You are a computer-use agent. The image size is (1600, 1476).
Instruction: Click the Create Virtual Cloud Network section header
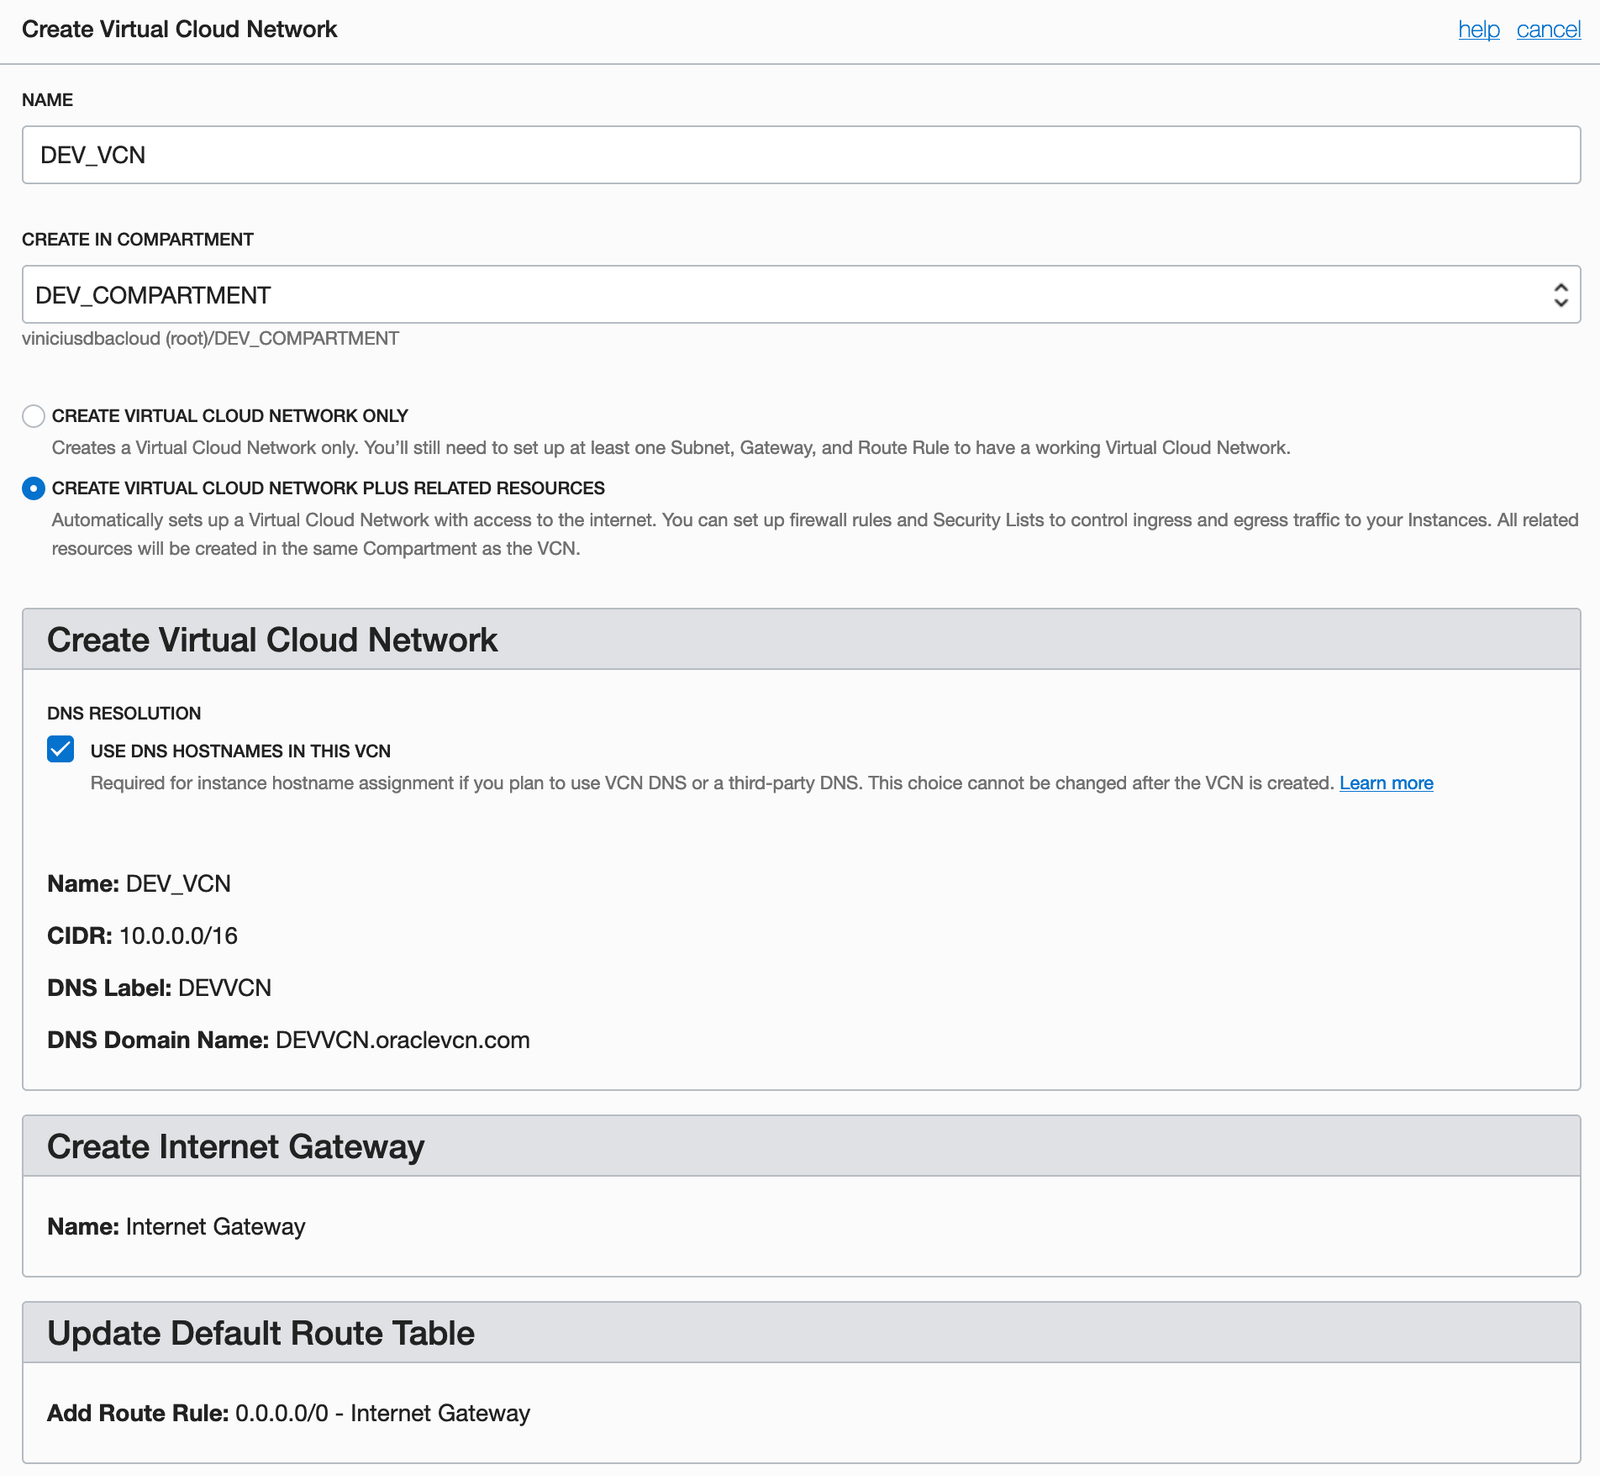point(272,640)
